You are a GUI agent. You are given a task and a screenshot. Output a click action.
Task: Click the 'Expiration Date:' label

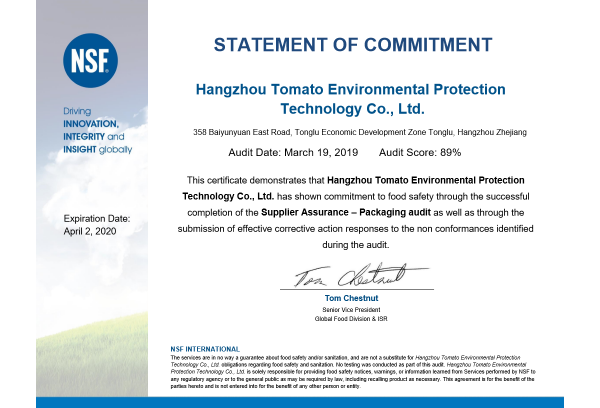(x=97, y=219)
